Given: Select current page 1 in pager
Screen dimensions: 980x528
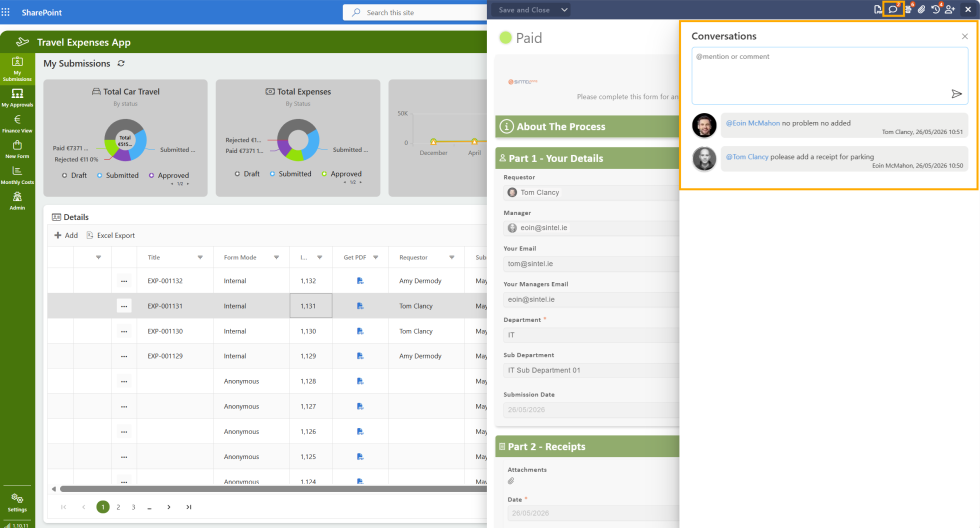Looking at the screenshot, I should pyautogui.click(x=103, y=507).
